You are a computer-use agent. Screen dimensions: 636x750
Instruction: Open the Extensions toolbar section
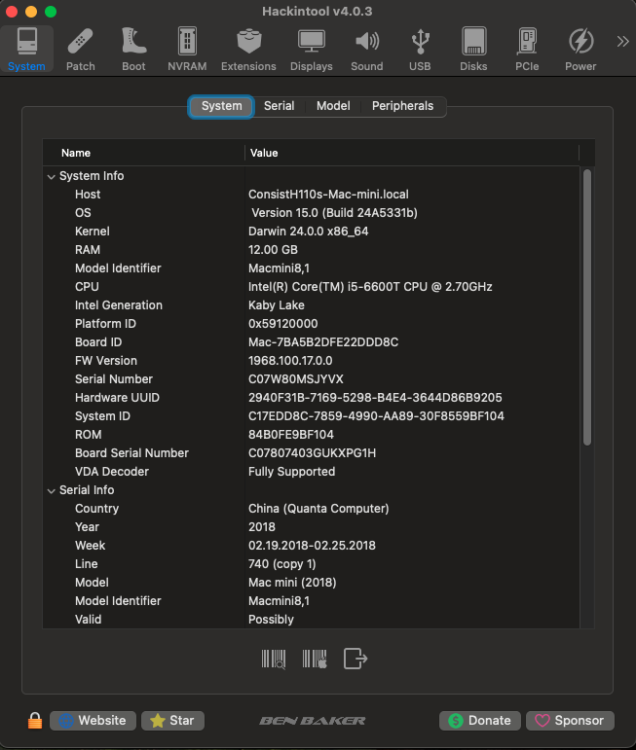pos(248,50)
